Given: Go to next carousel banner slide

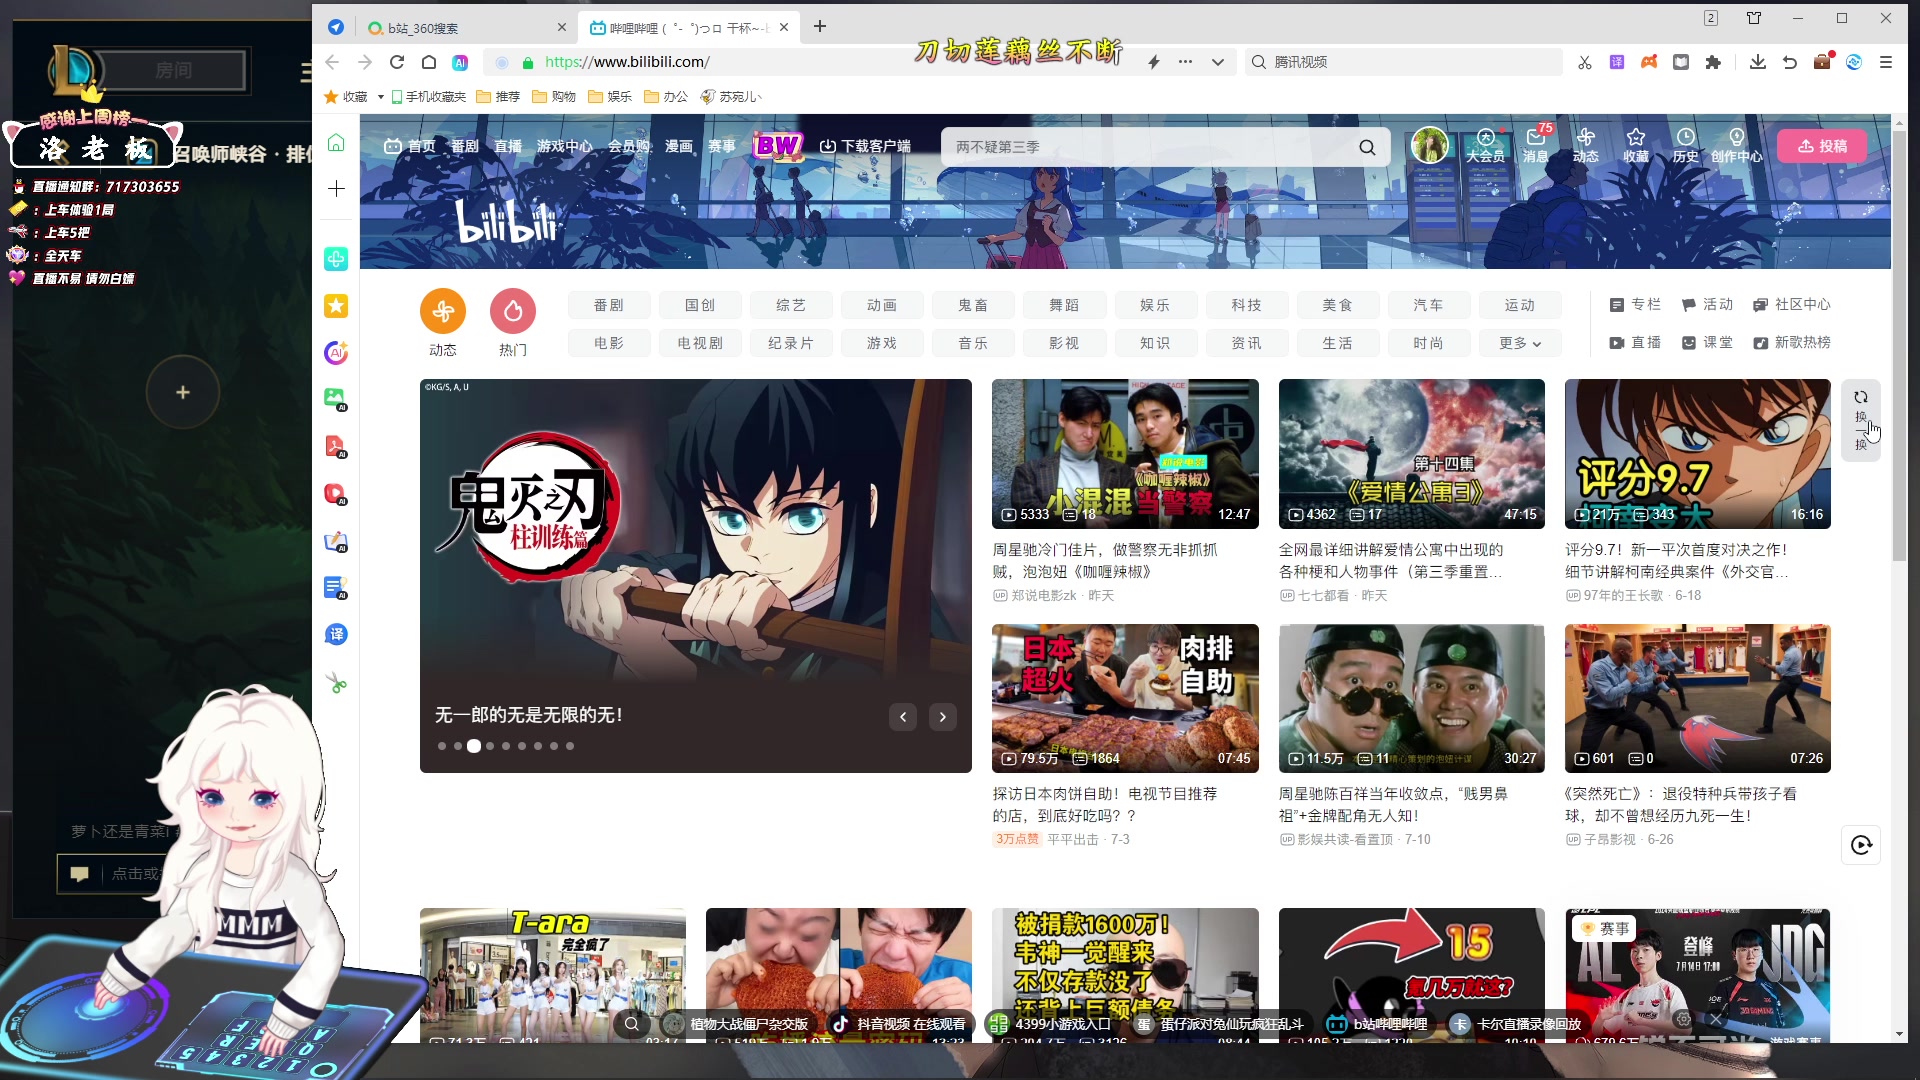Looking at the screenshot, I should (942, 717).
